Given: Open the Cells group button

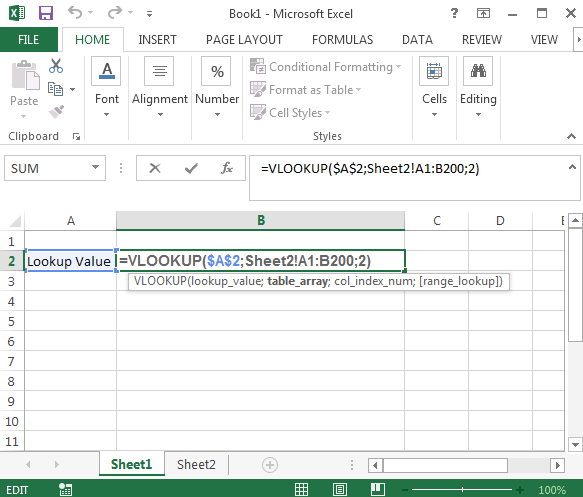Looking at the screenshot, I should coord(434,88).
